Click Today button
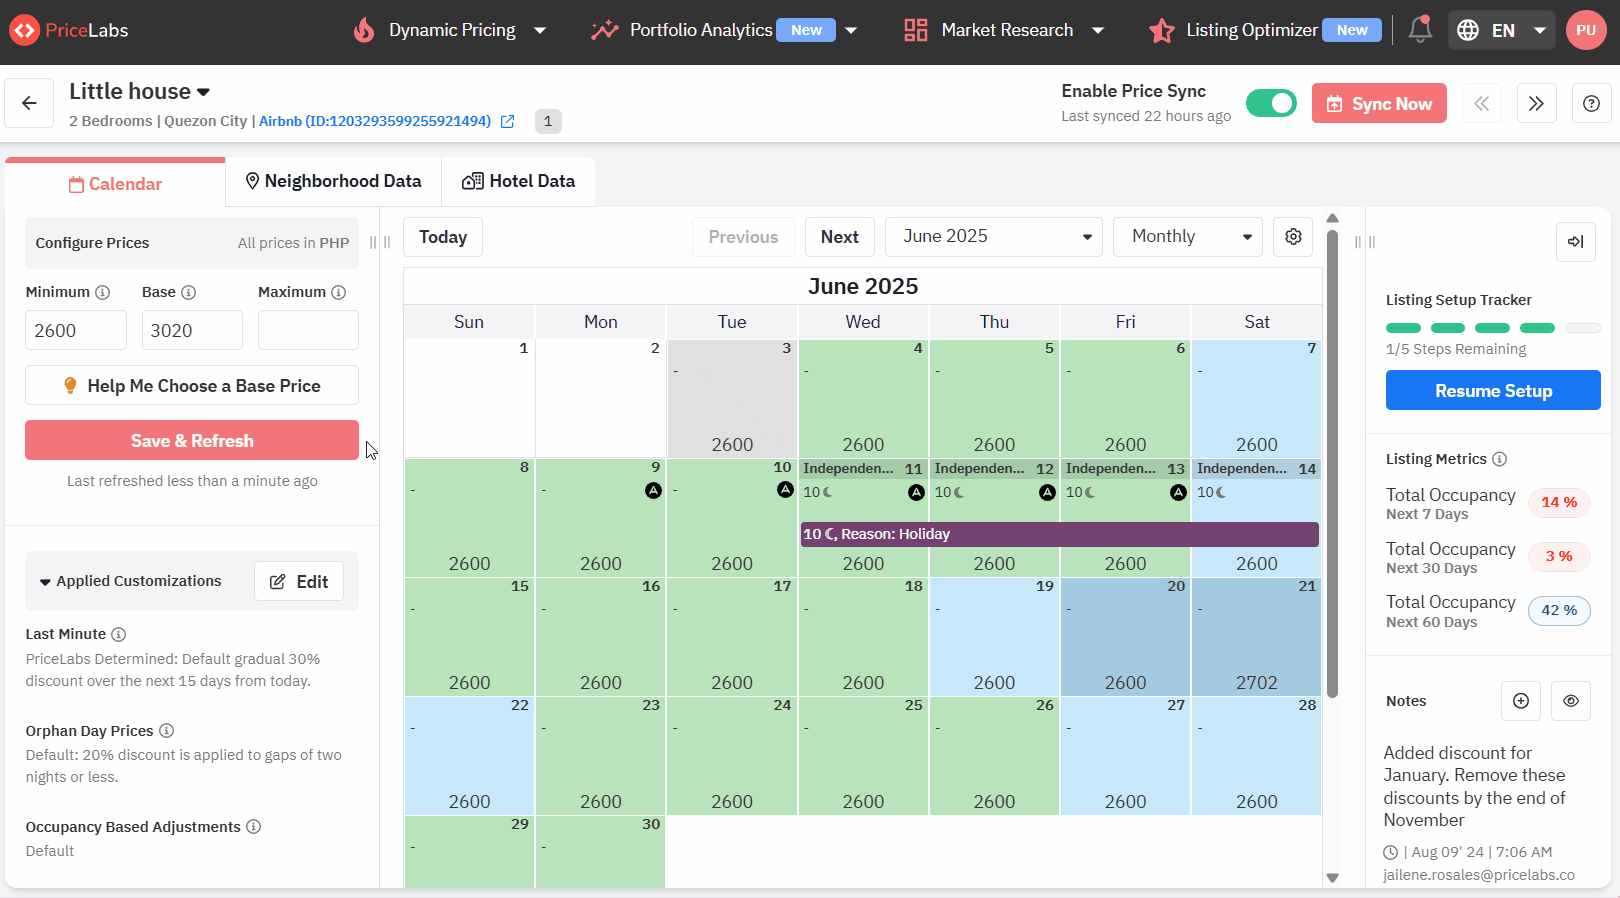Image resolution: width=1620 pixels, height=898 pixels. [443, 237]
